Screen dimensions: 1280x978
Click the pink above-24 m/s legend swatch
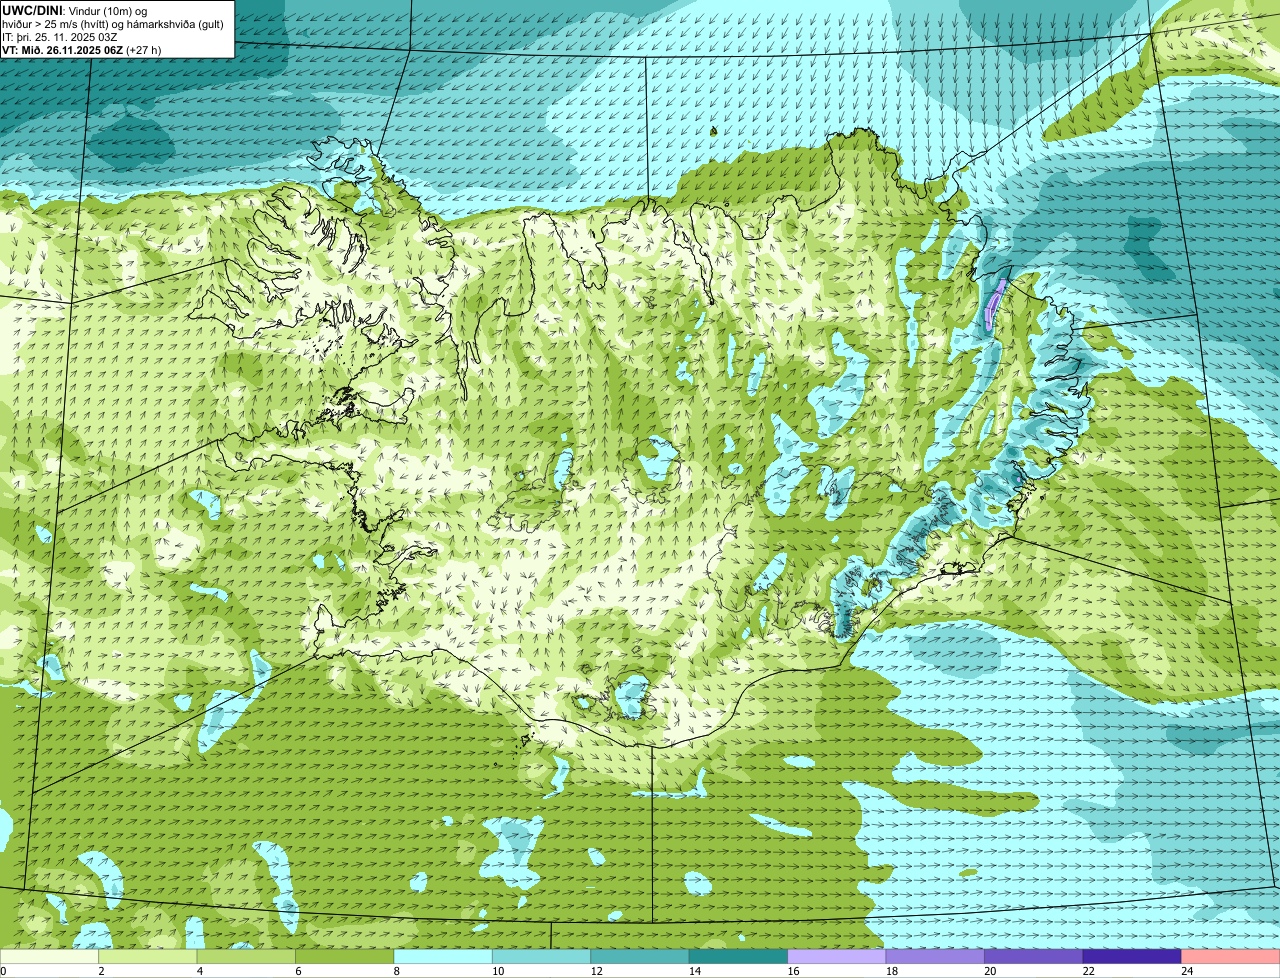[1231, 956]
